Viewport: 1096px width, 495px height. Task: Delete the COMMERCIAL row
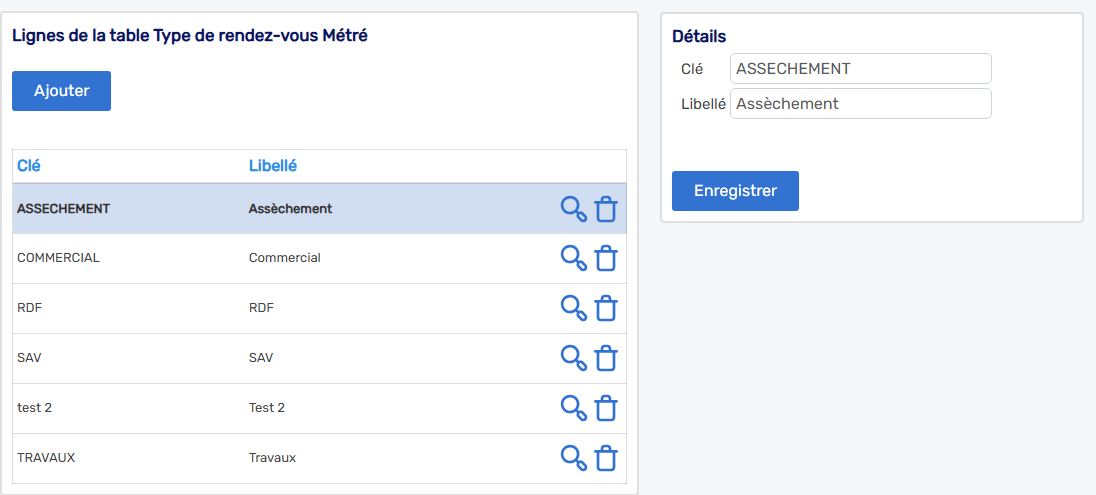click(606, 258)
